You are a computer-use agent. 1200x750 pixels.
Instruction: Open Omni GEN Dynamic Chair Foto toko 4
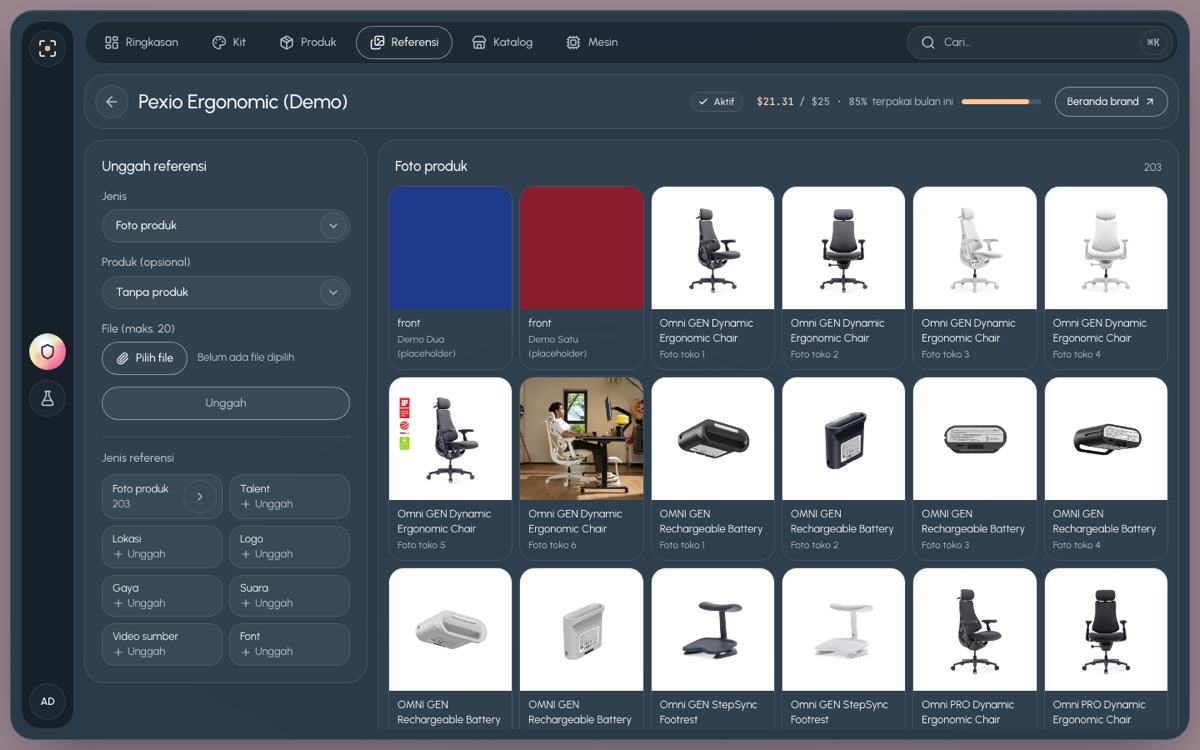point(1105,278)
